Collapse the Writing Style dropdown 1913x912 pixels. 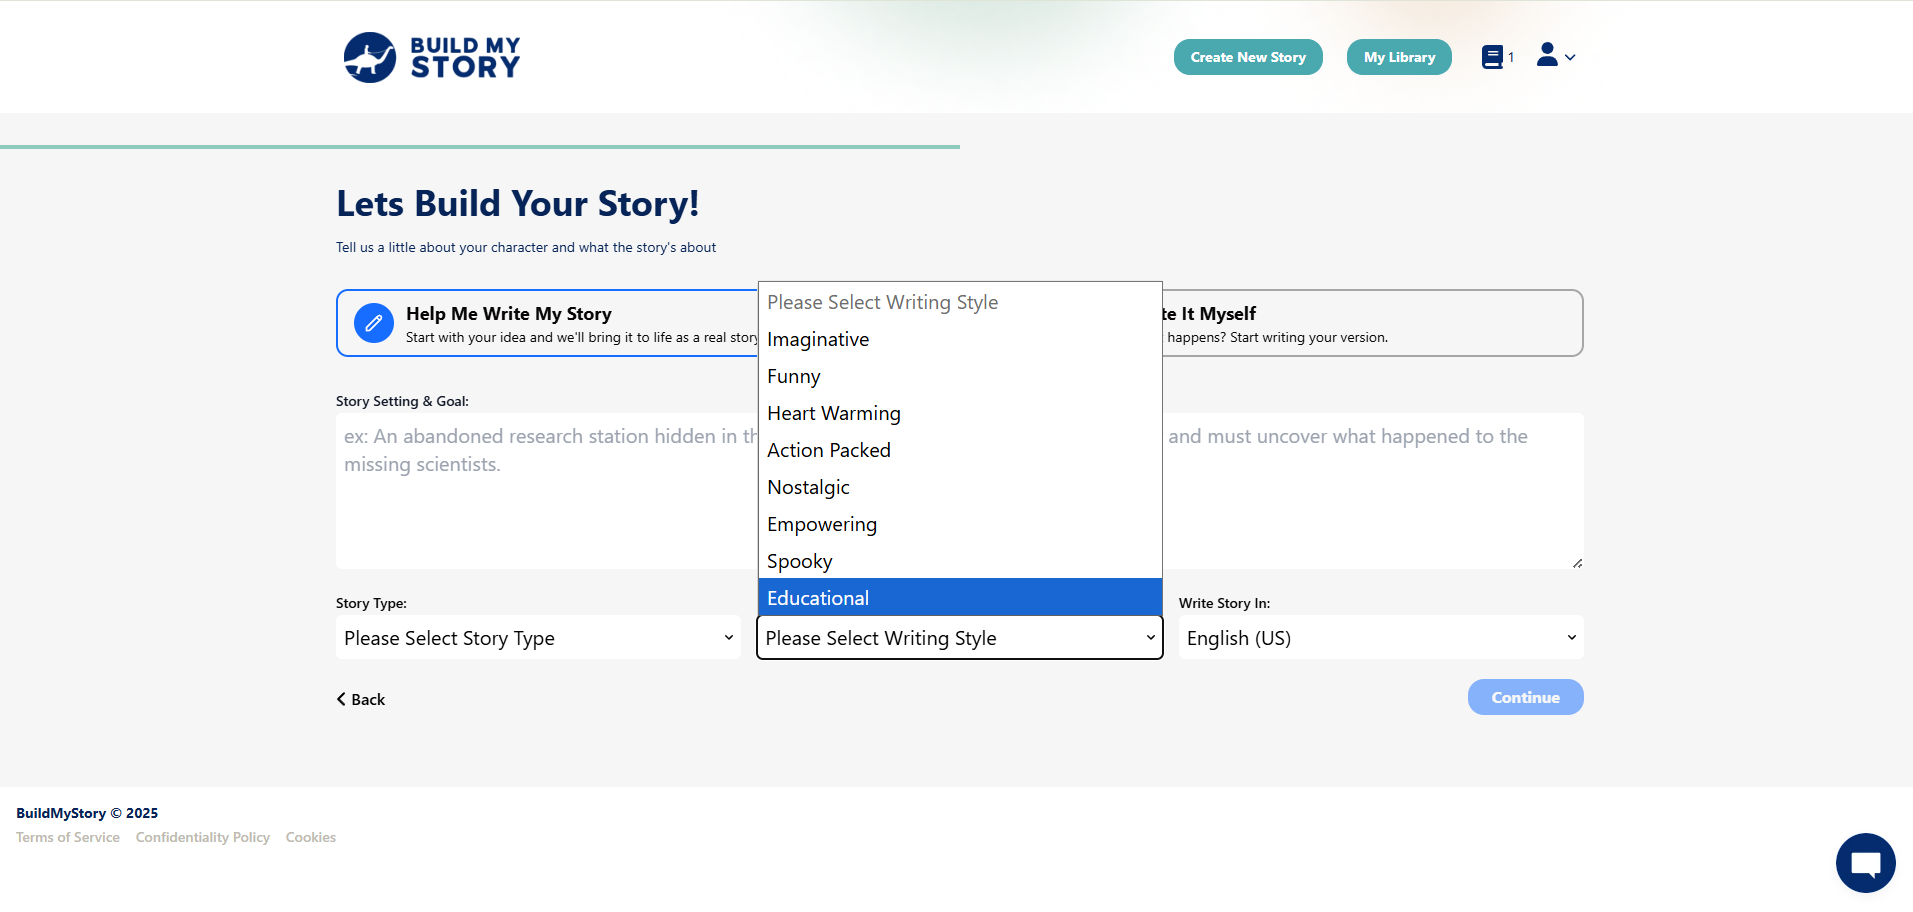click(959, 638)
